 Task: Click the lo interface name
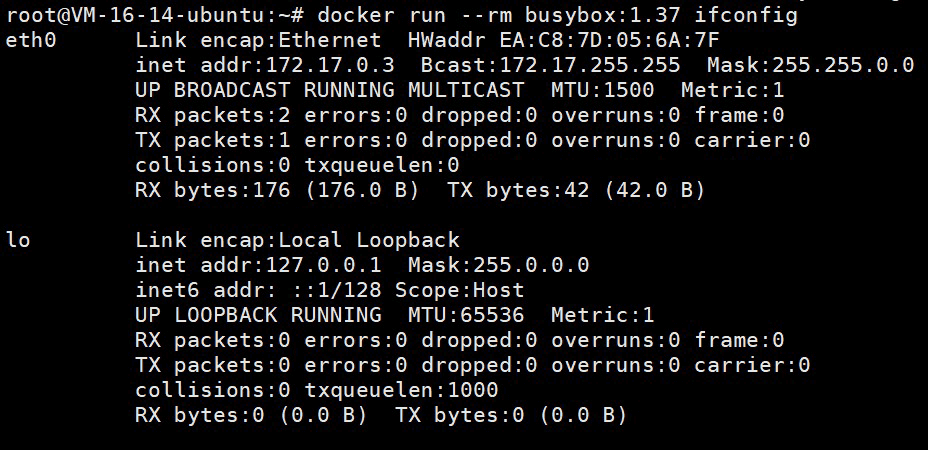[18, 240]
